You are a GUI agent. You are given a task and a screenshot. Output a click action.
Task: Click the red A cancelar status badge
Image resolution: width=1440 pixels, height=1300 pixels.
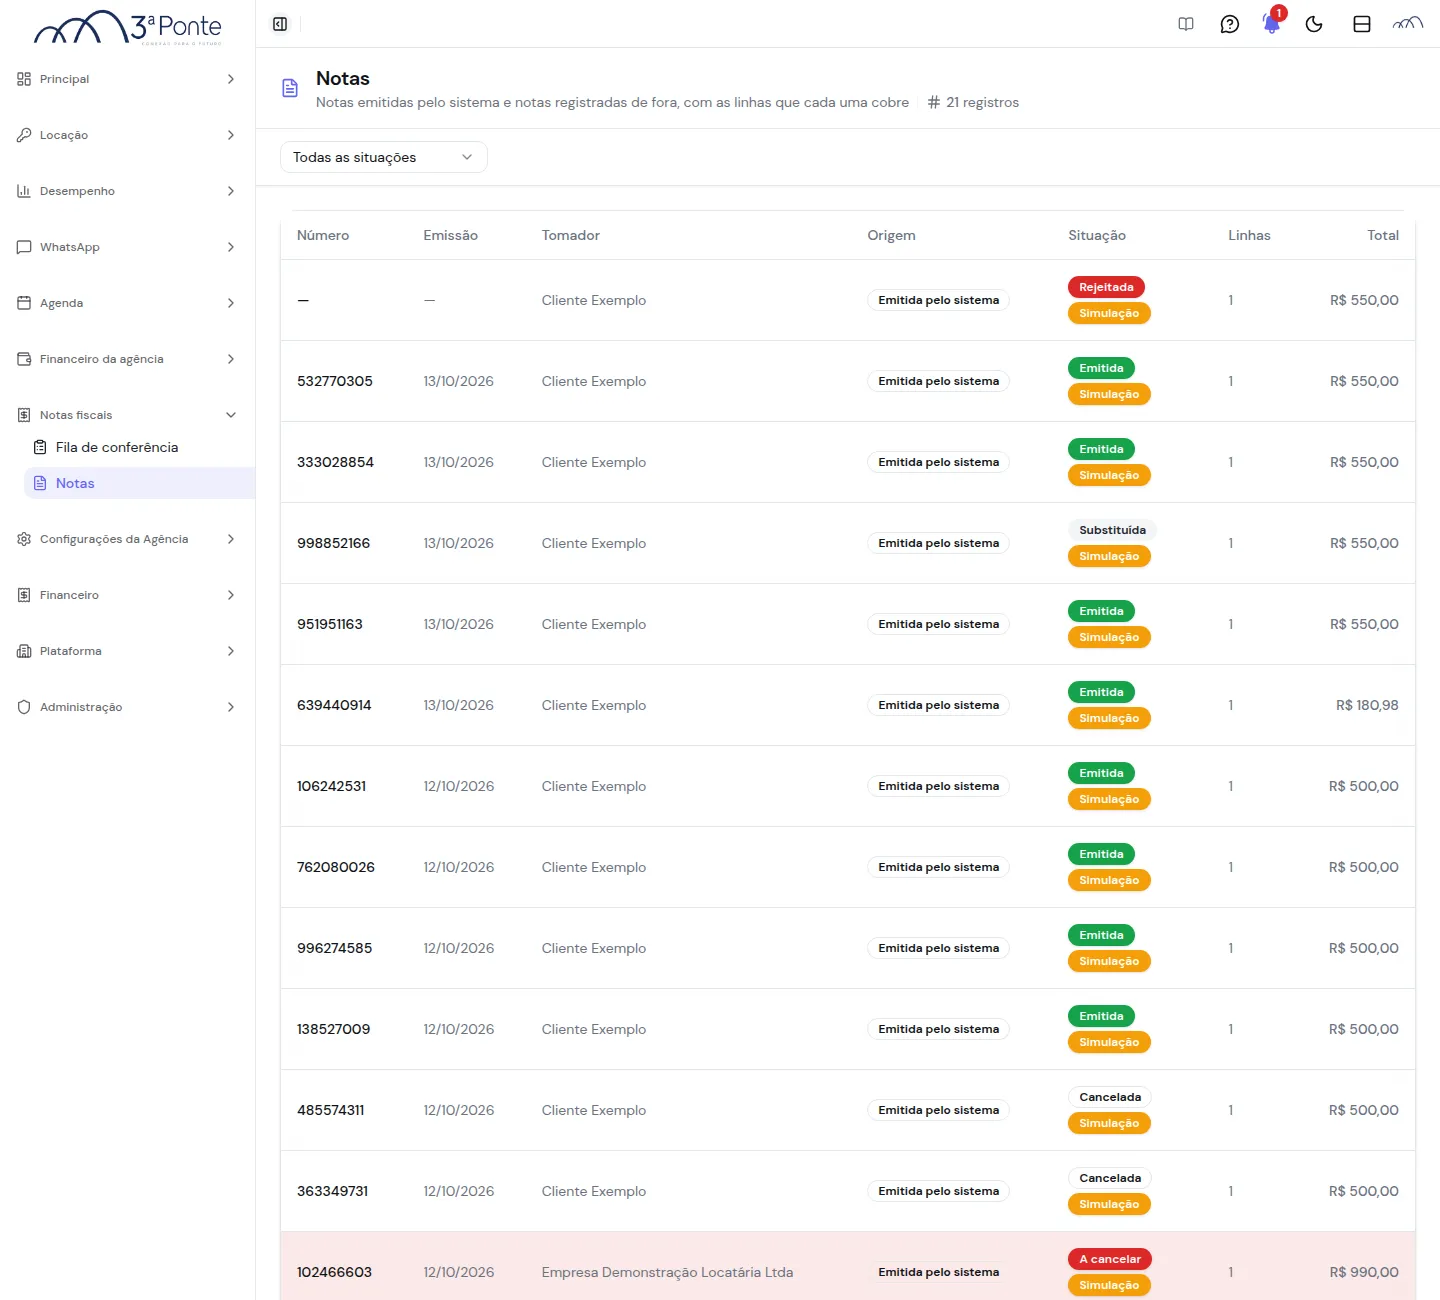coord(1110,1259)
